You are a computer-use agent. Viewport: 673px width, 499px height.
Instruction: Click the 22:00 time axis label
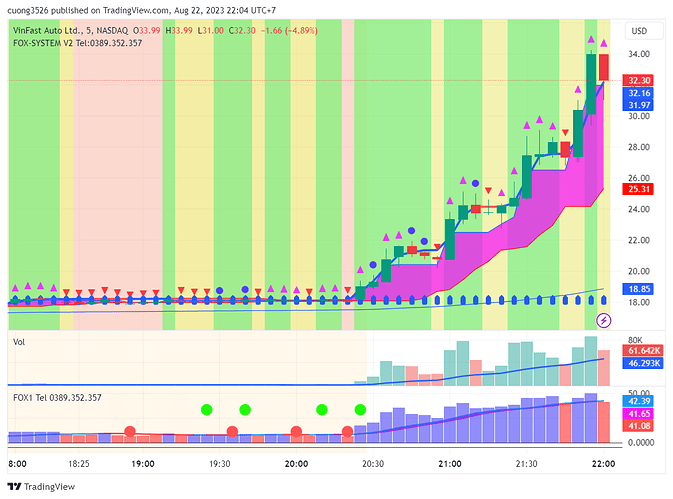pyautogui.click(x=603, y=464)
